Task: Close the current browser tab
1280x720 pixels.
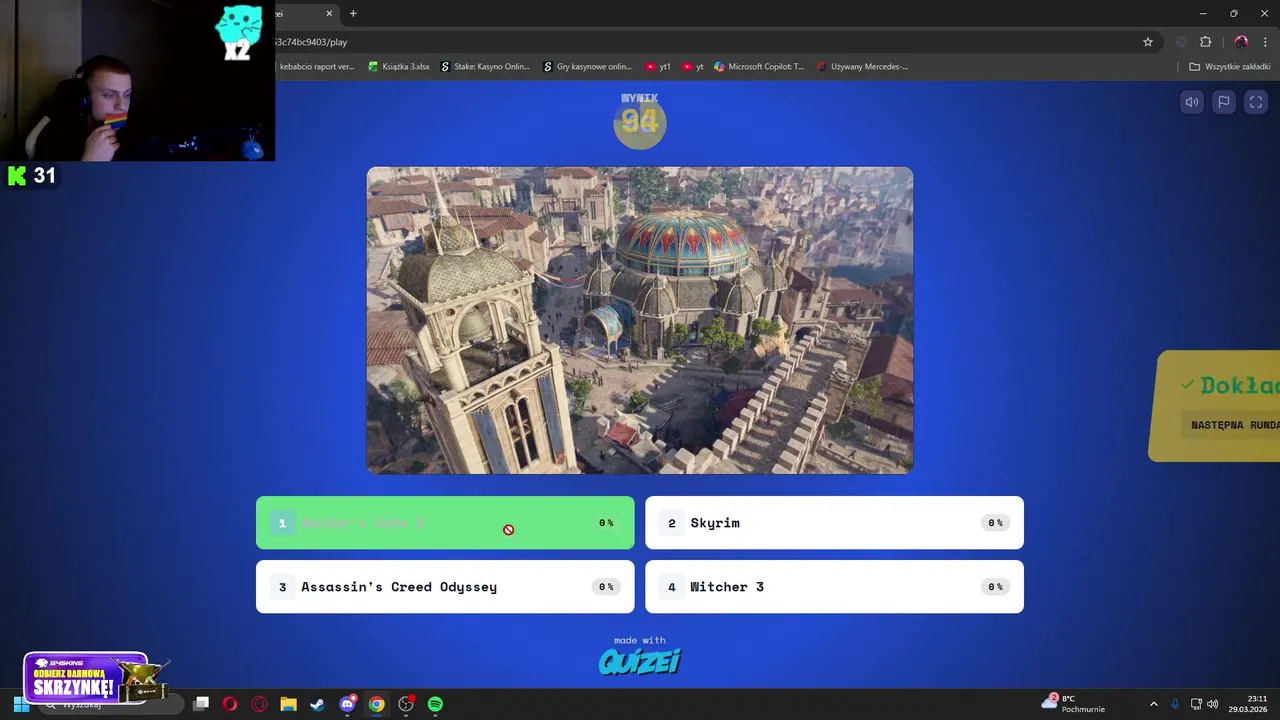Action: (329, 13)
